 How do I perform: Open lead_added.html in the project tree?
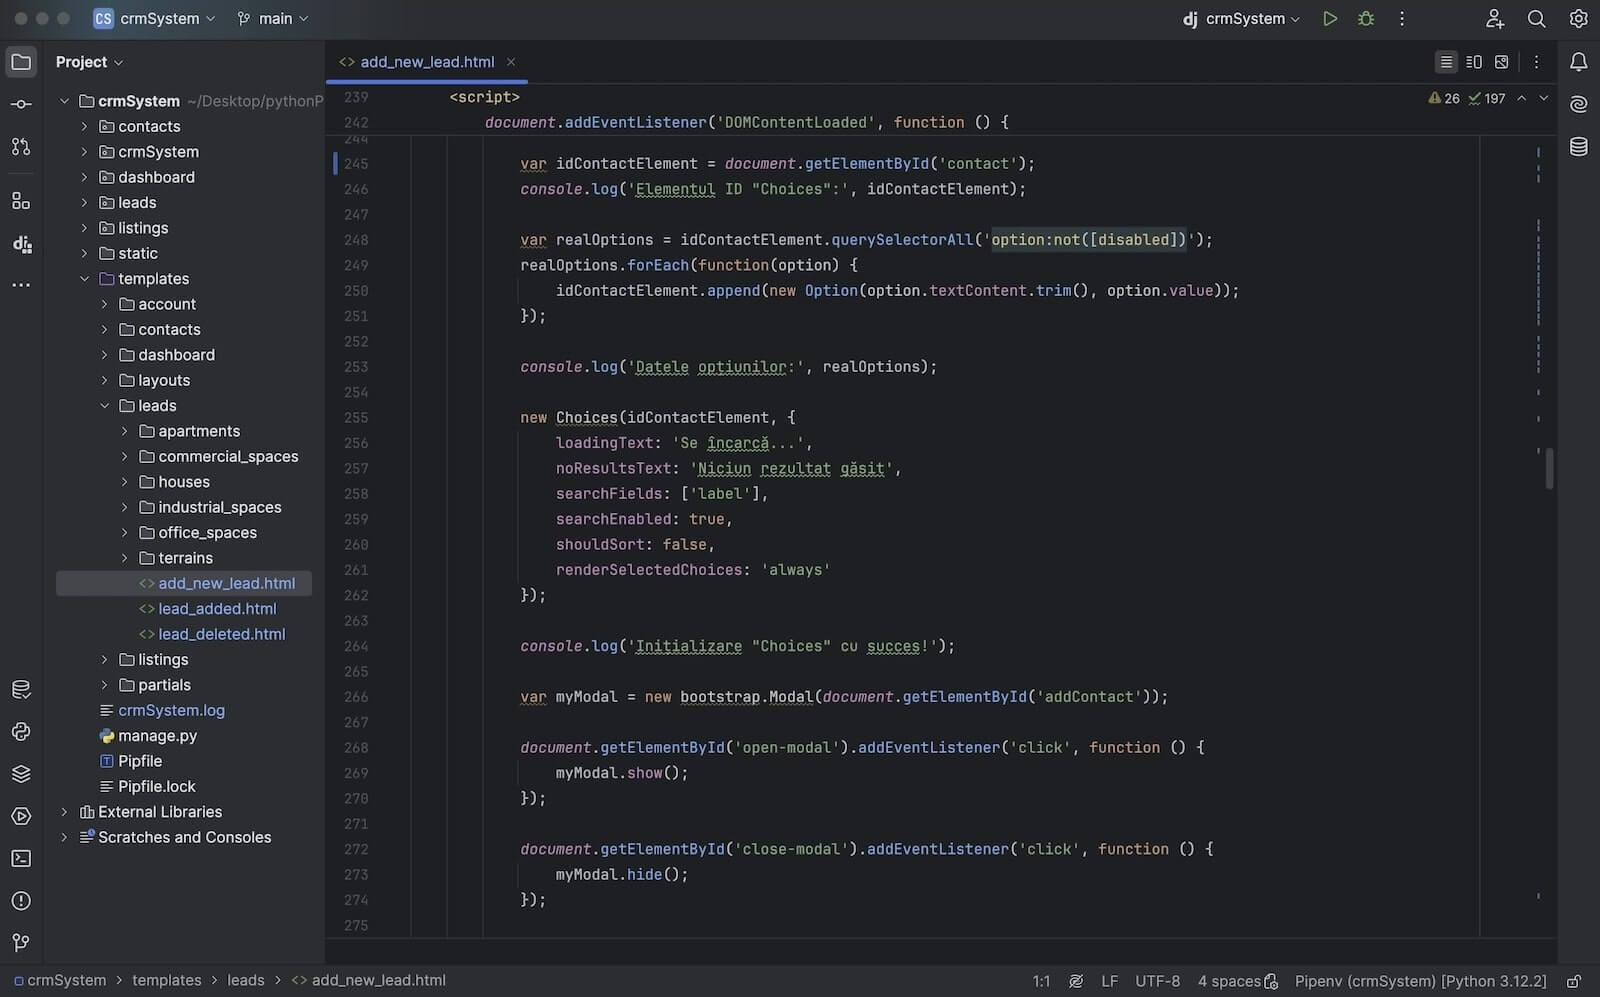coord(217,609)
